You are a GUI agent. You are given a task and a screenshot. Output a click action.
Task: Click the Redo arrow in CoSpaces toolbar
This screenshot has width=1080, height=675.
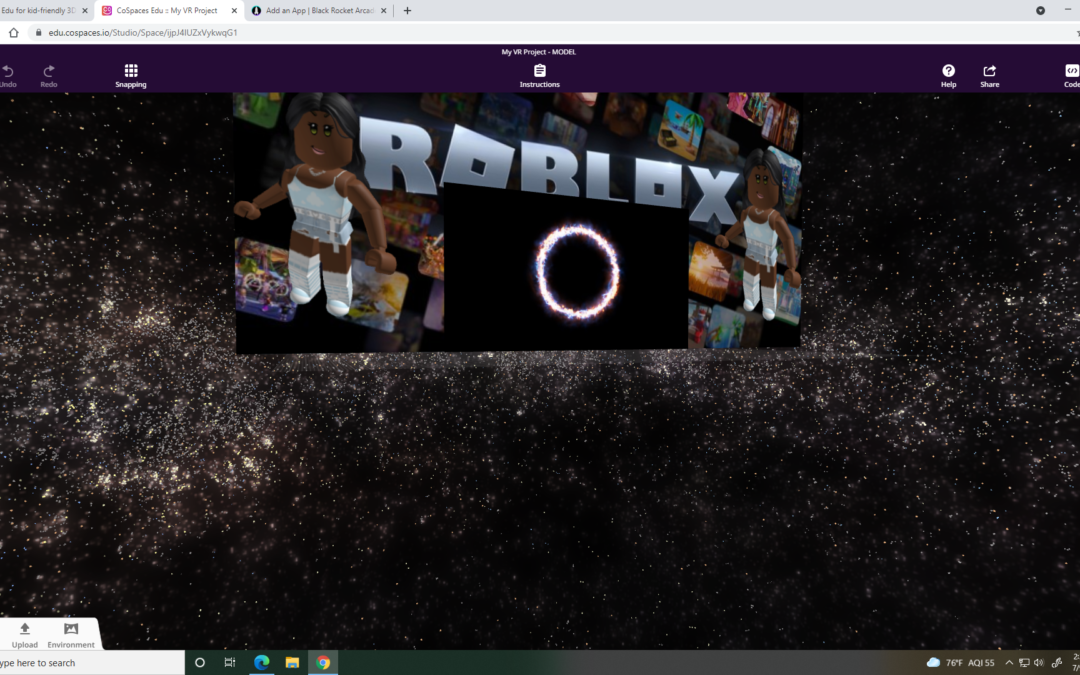click(x=49, y=76)
